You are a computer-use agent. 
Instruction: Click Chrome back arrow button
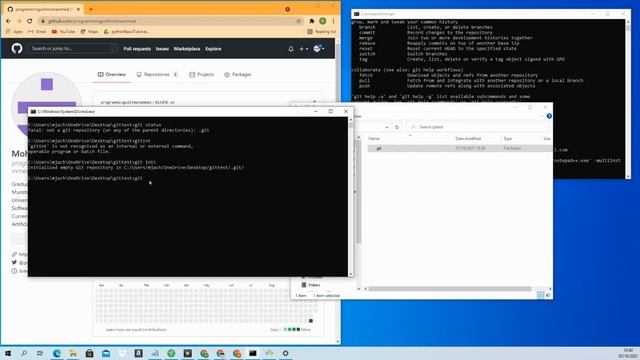(9, 21)
